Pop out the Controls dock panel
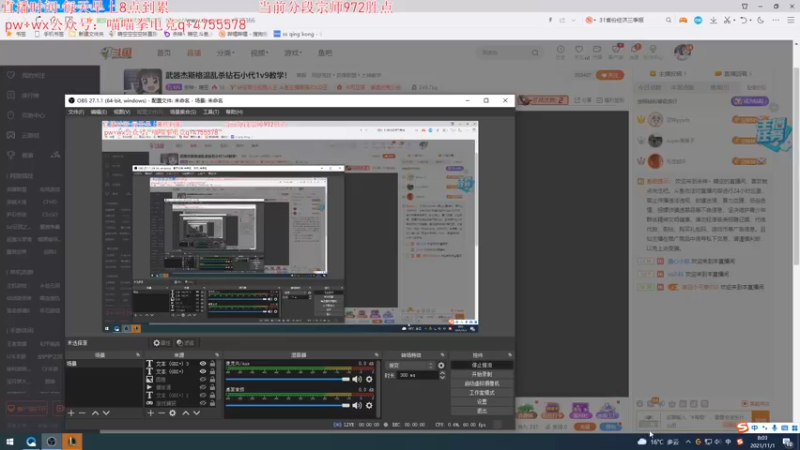Image resolution: width=800 pixels, height=450 pixels. [x=510, y=355]
